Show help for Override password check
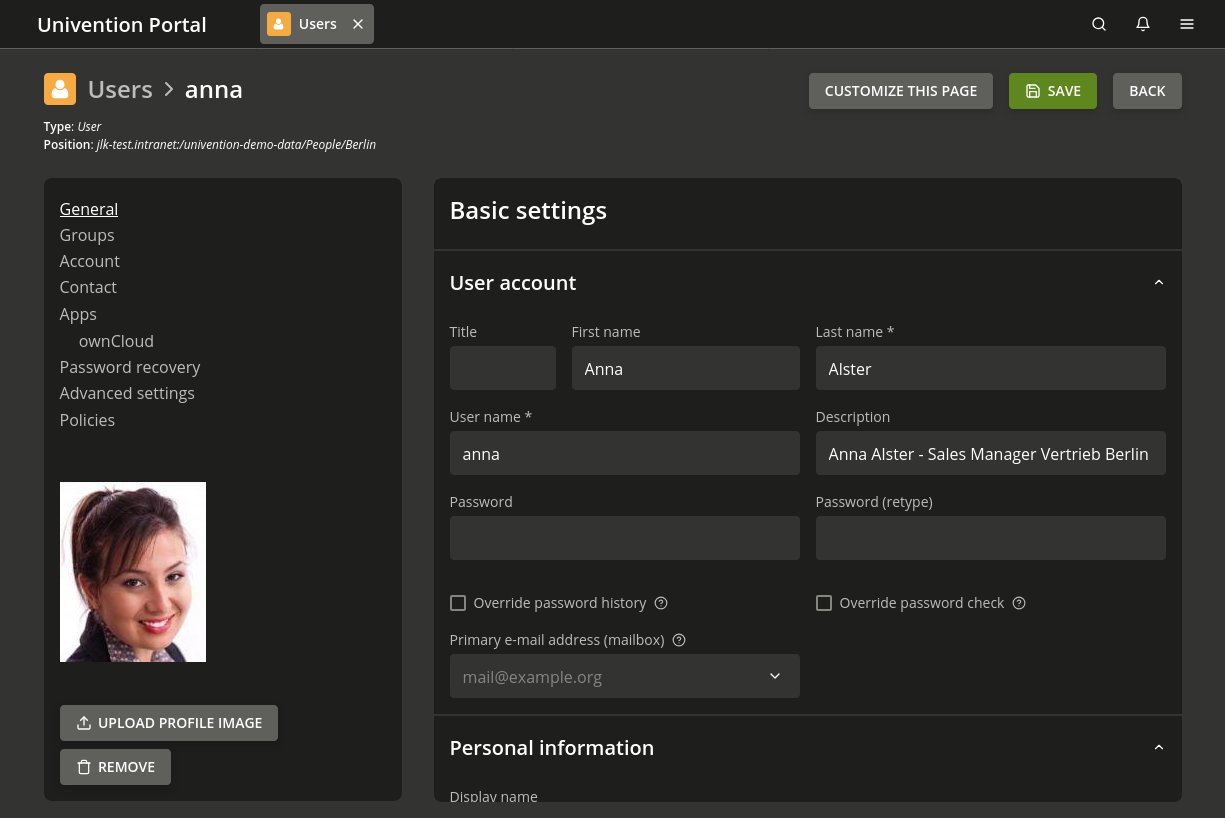 pyautogui.click(x=1019, y=603)
